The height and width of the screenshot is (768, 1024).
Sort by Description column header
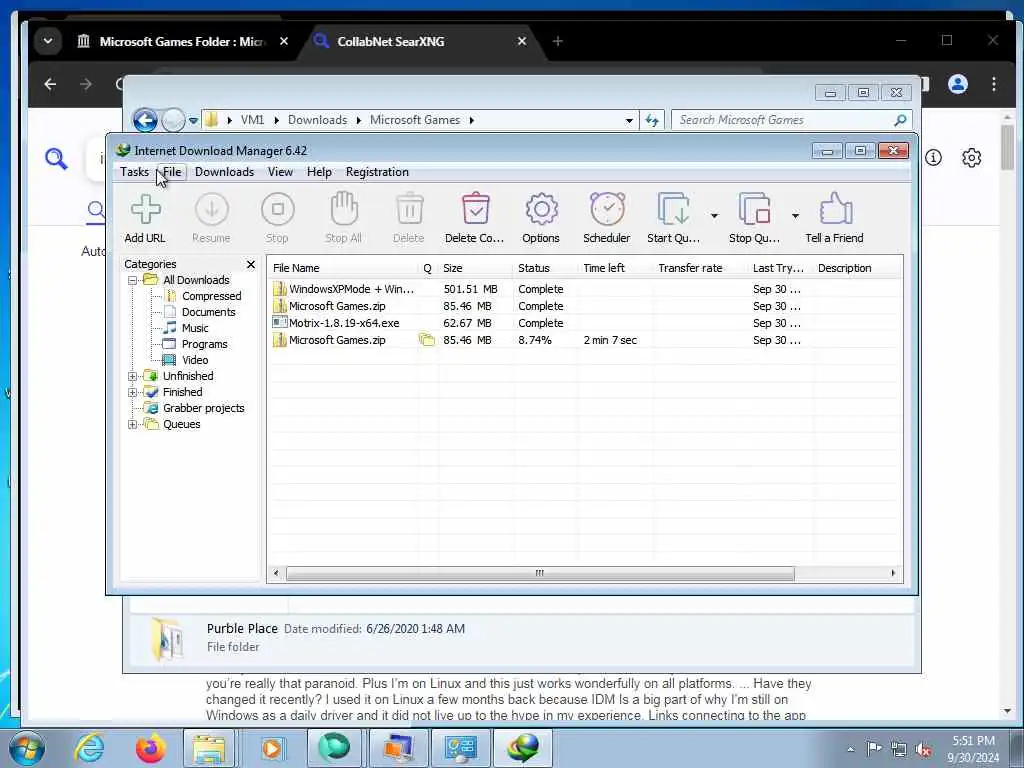857,268
